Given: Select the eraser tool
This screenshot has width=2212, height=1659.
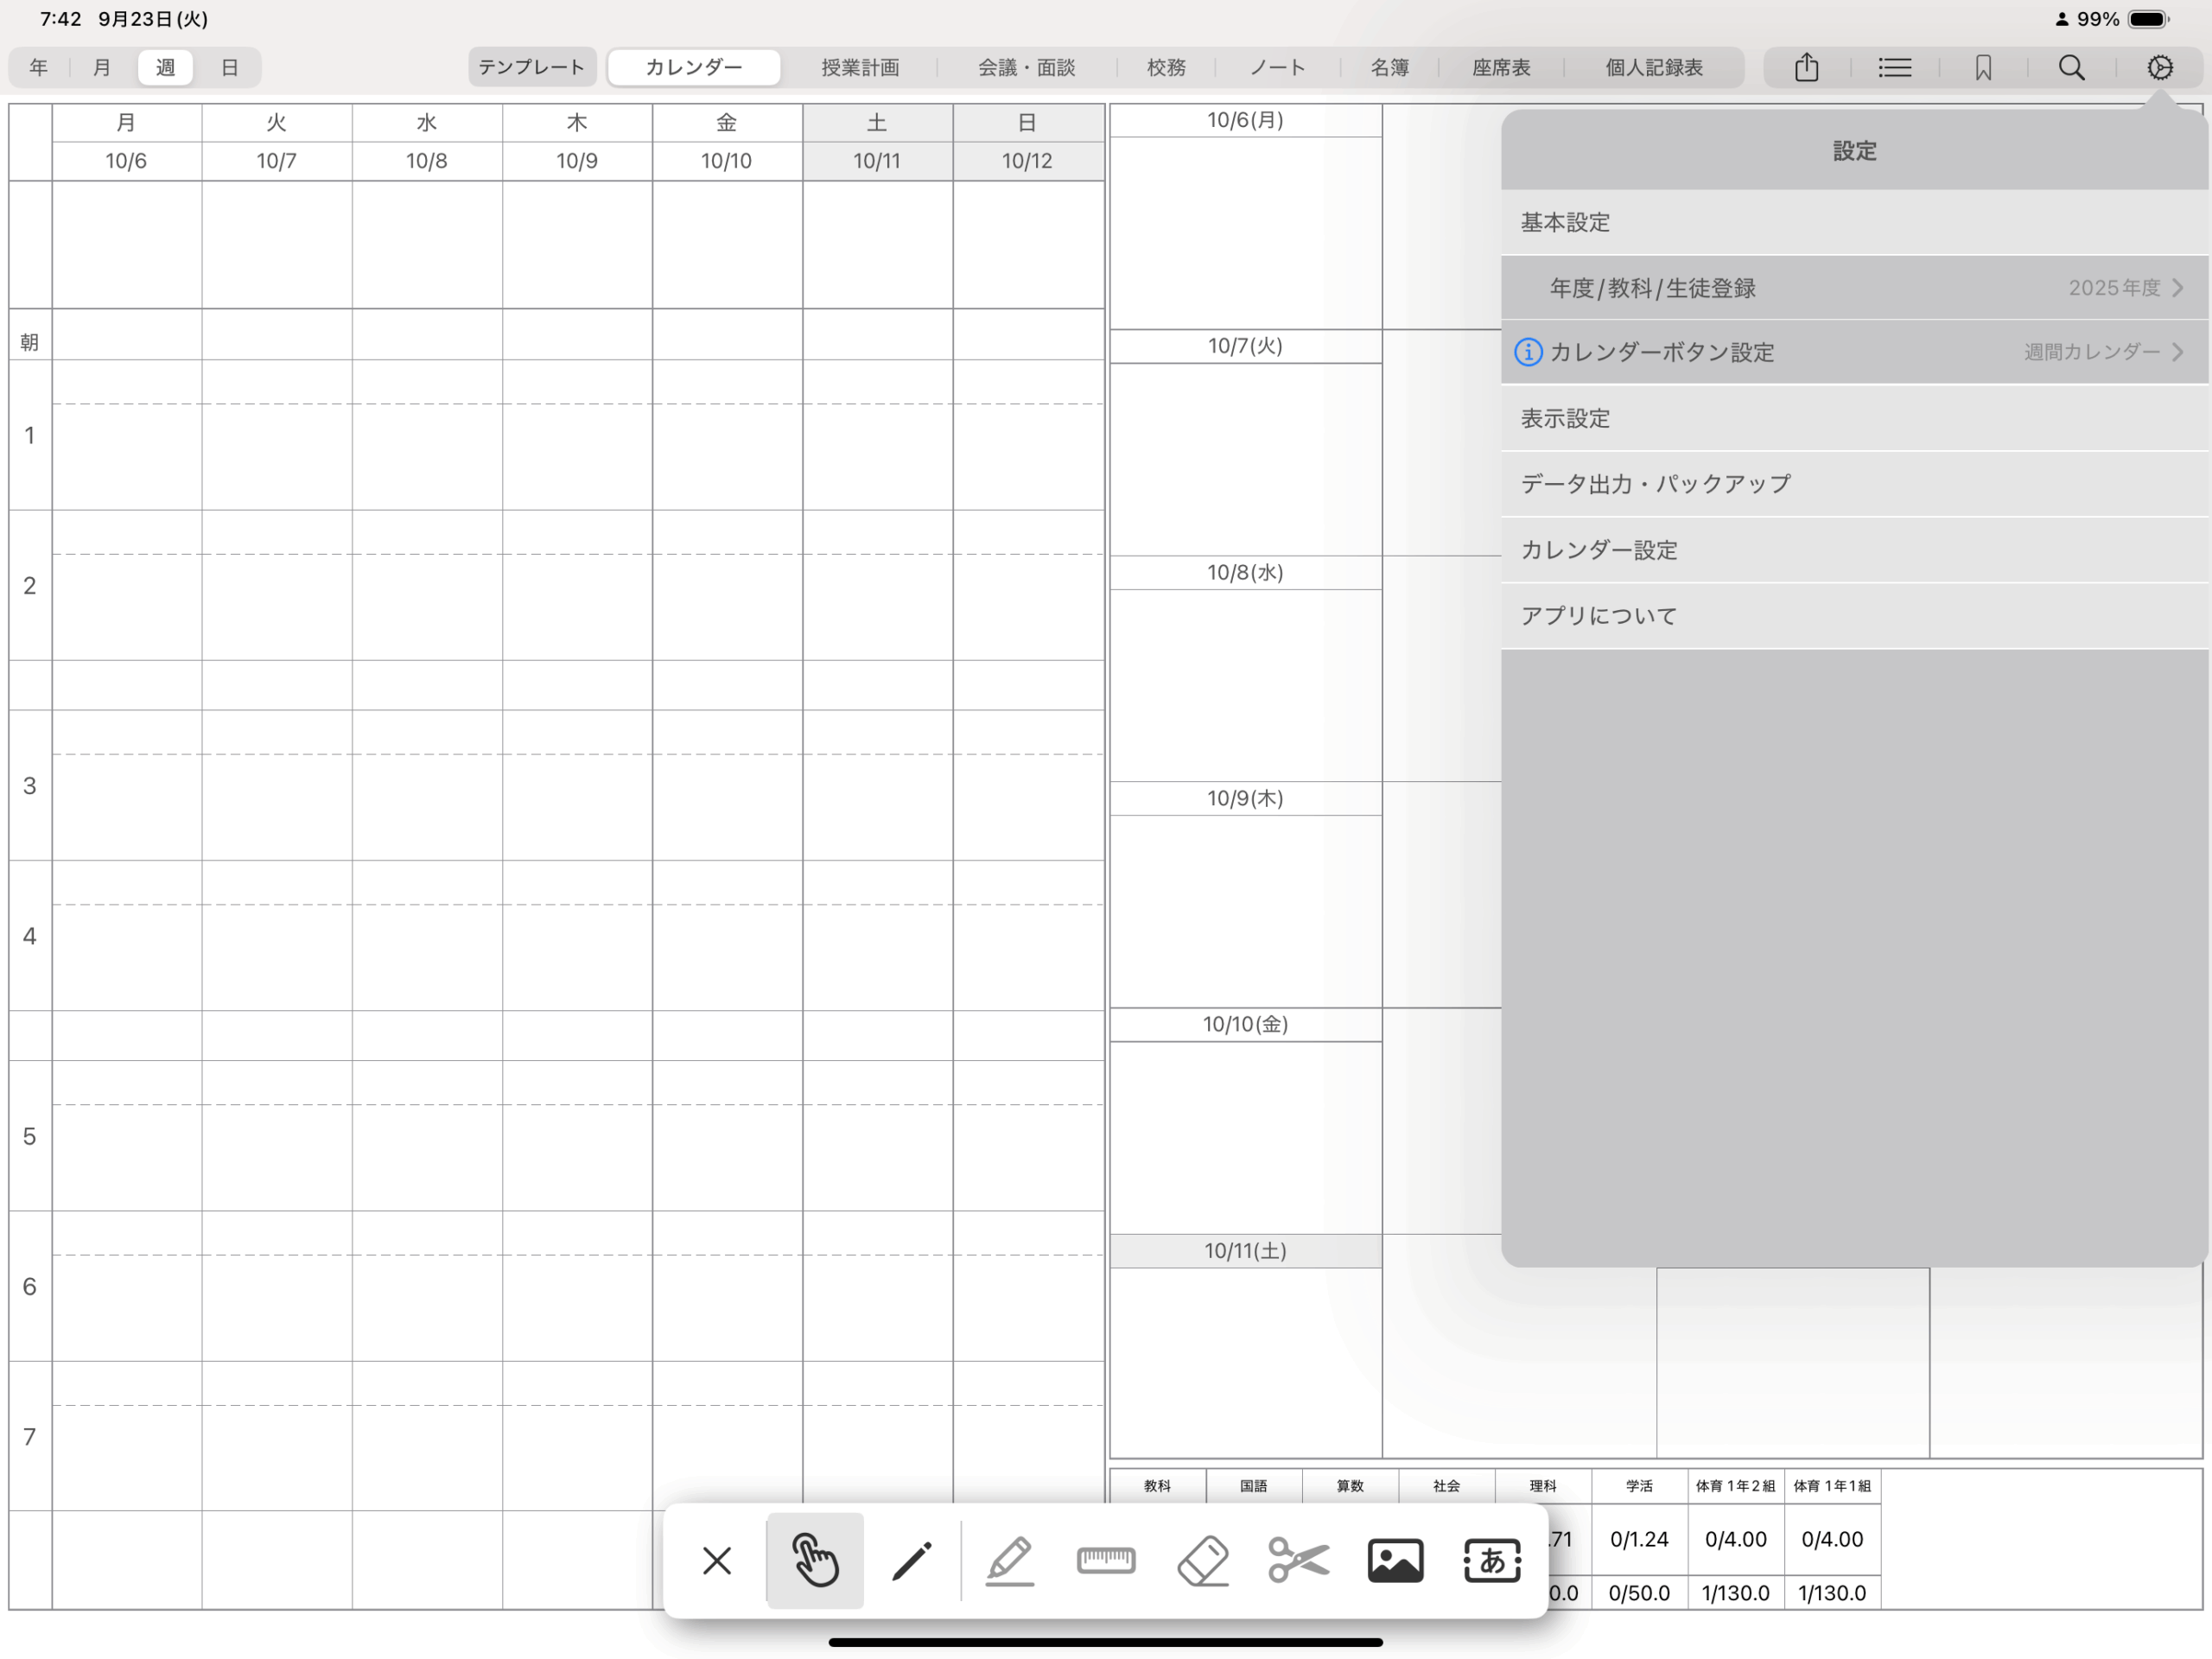Looking at the screenshot, I should [x=1202, y=1560].
